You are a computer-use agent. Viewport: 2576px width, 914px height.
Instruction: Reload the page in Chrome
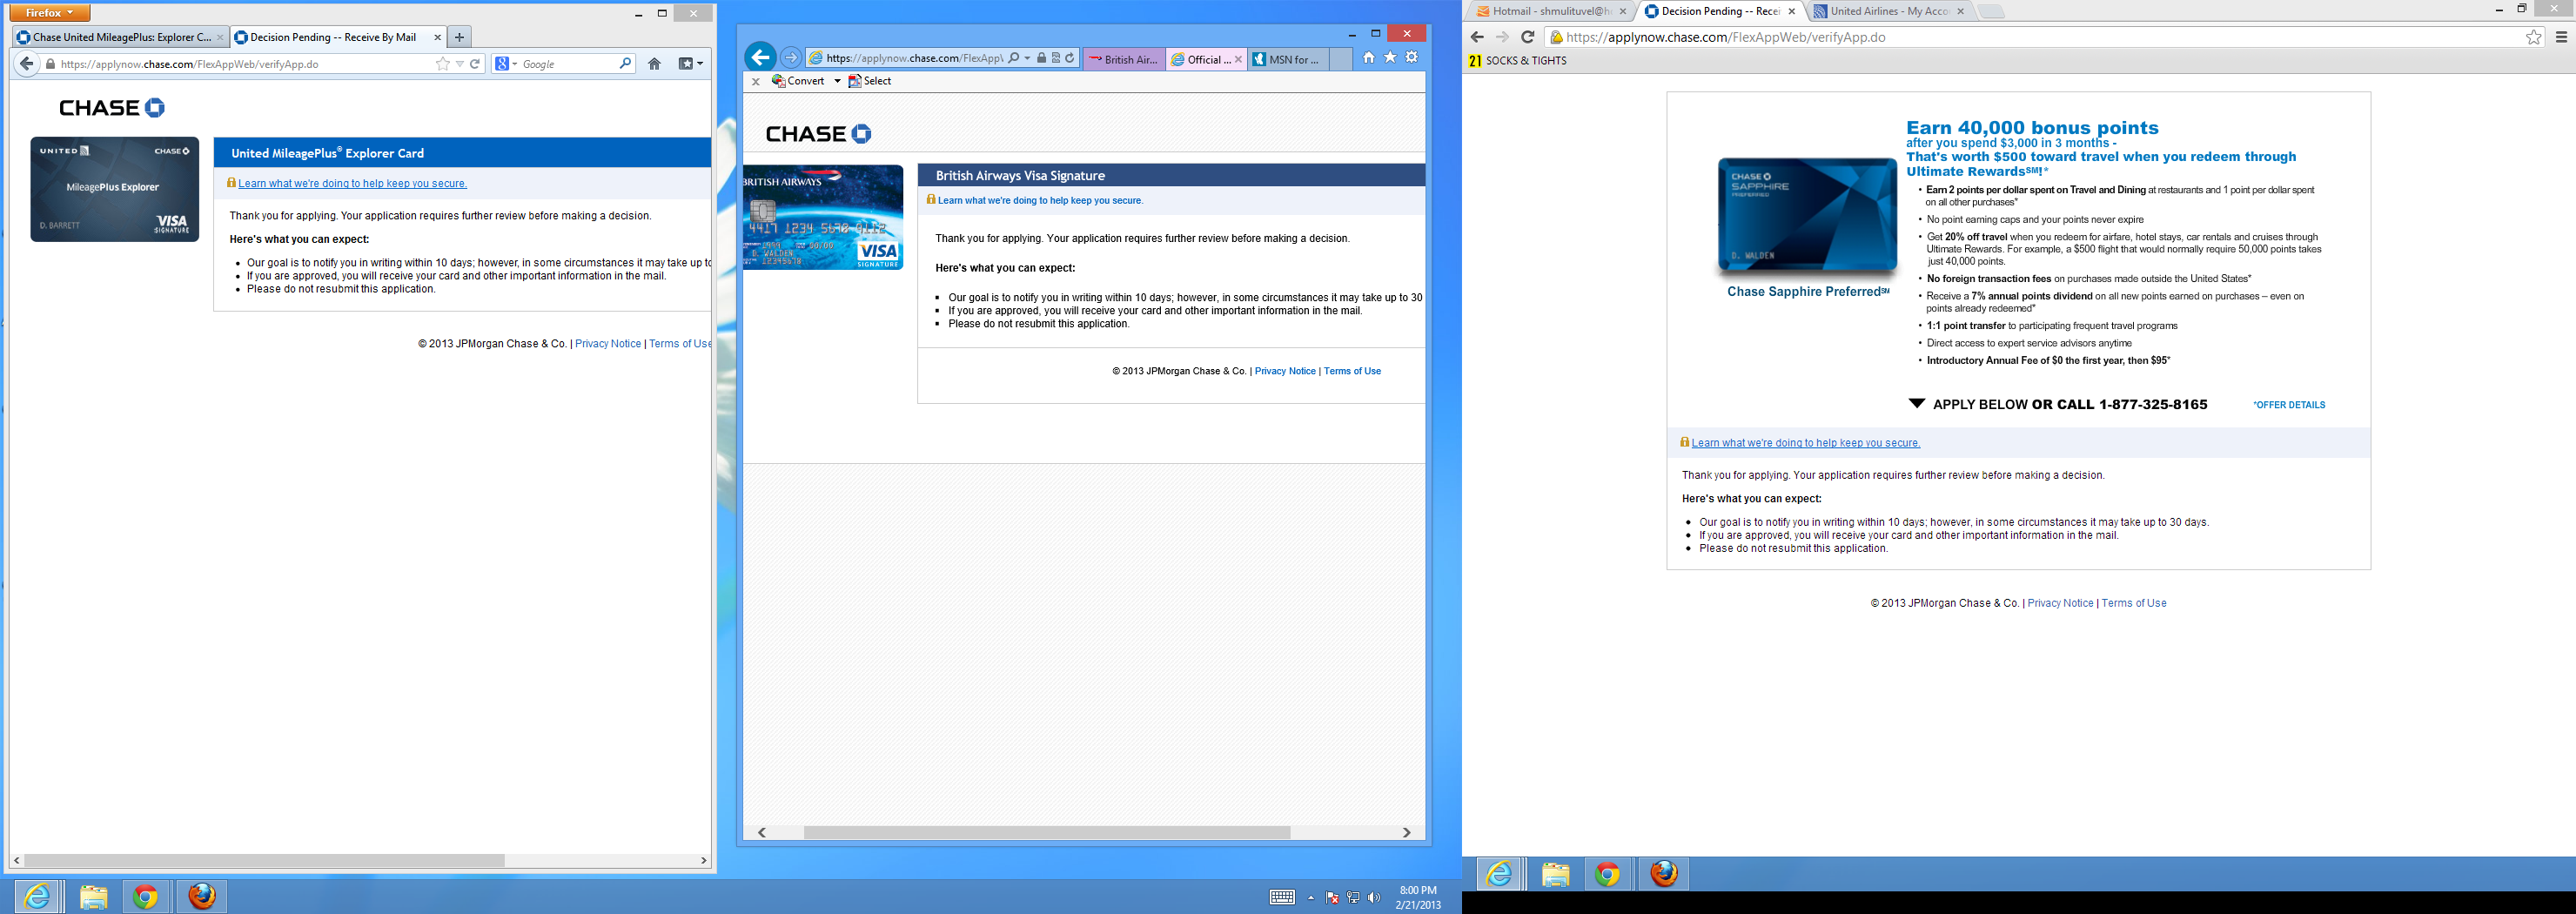(1527, 37)
